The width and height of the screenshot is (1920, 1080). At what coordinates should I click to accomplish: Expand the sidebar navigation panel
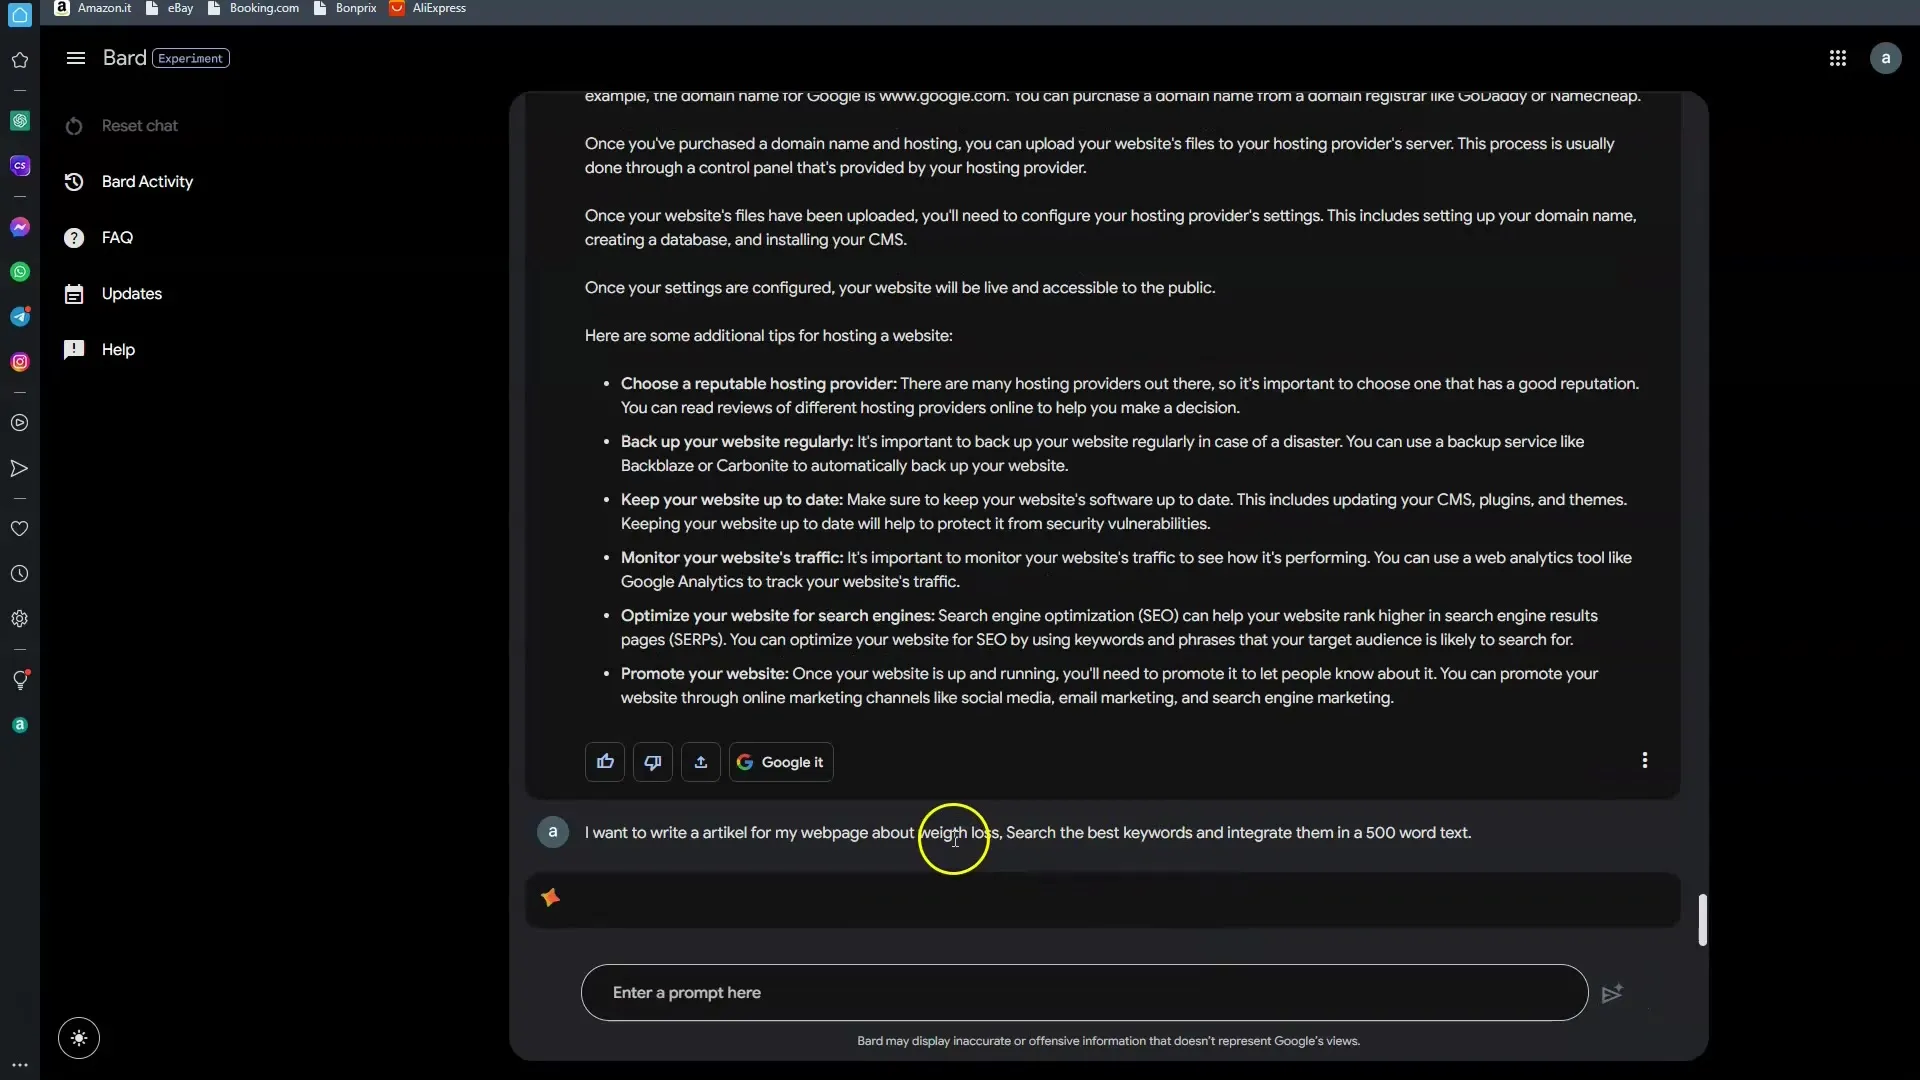click(75, 57)
